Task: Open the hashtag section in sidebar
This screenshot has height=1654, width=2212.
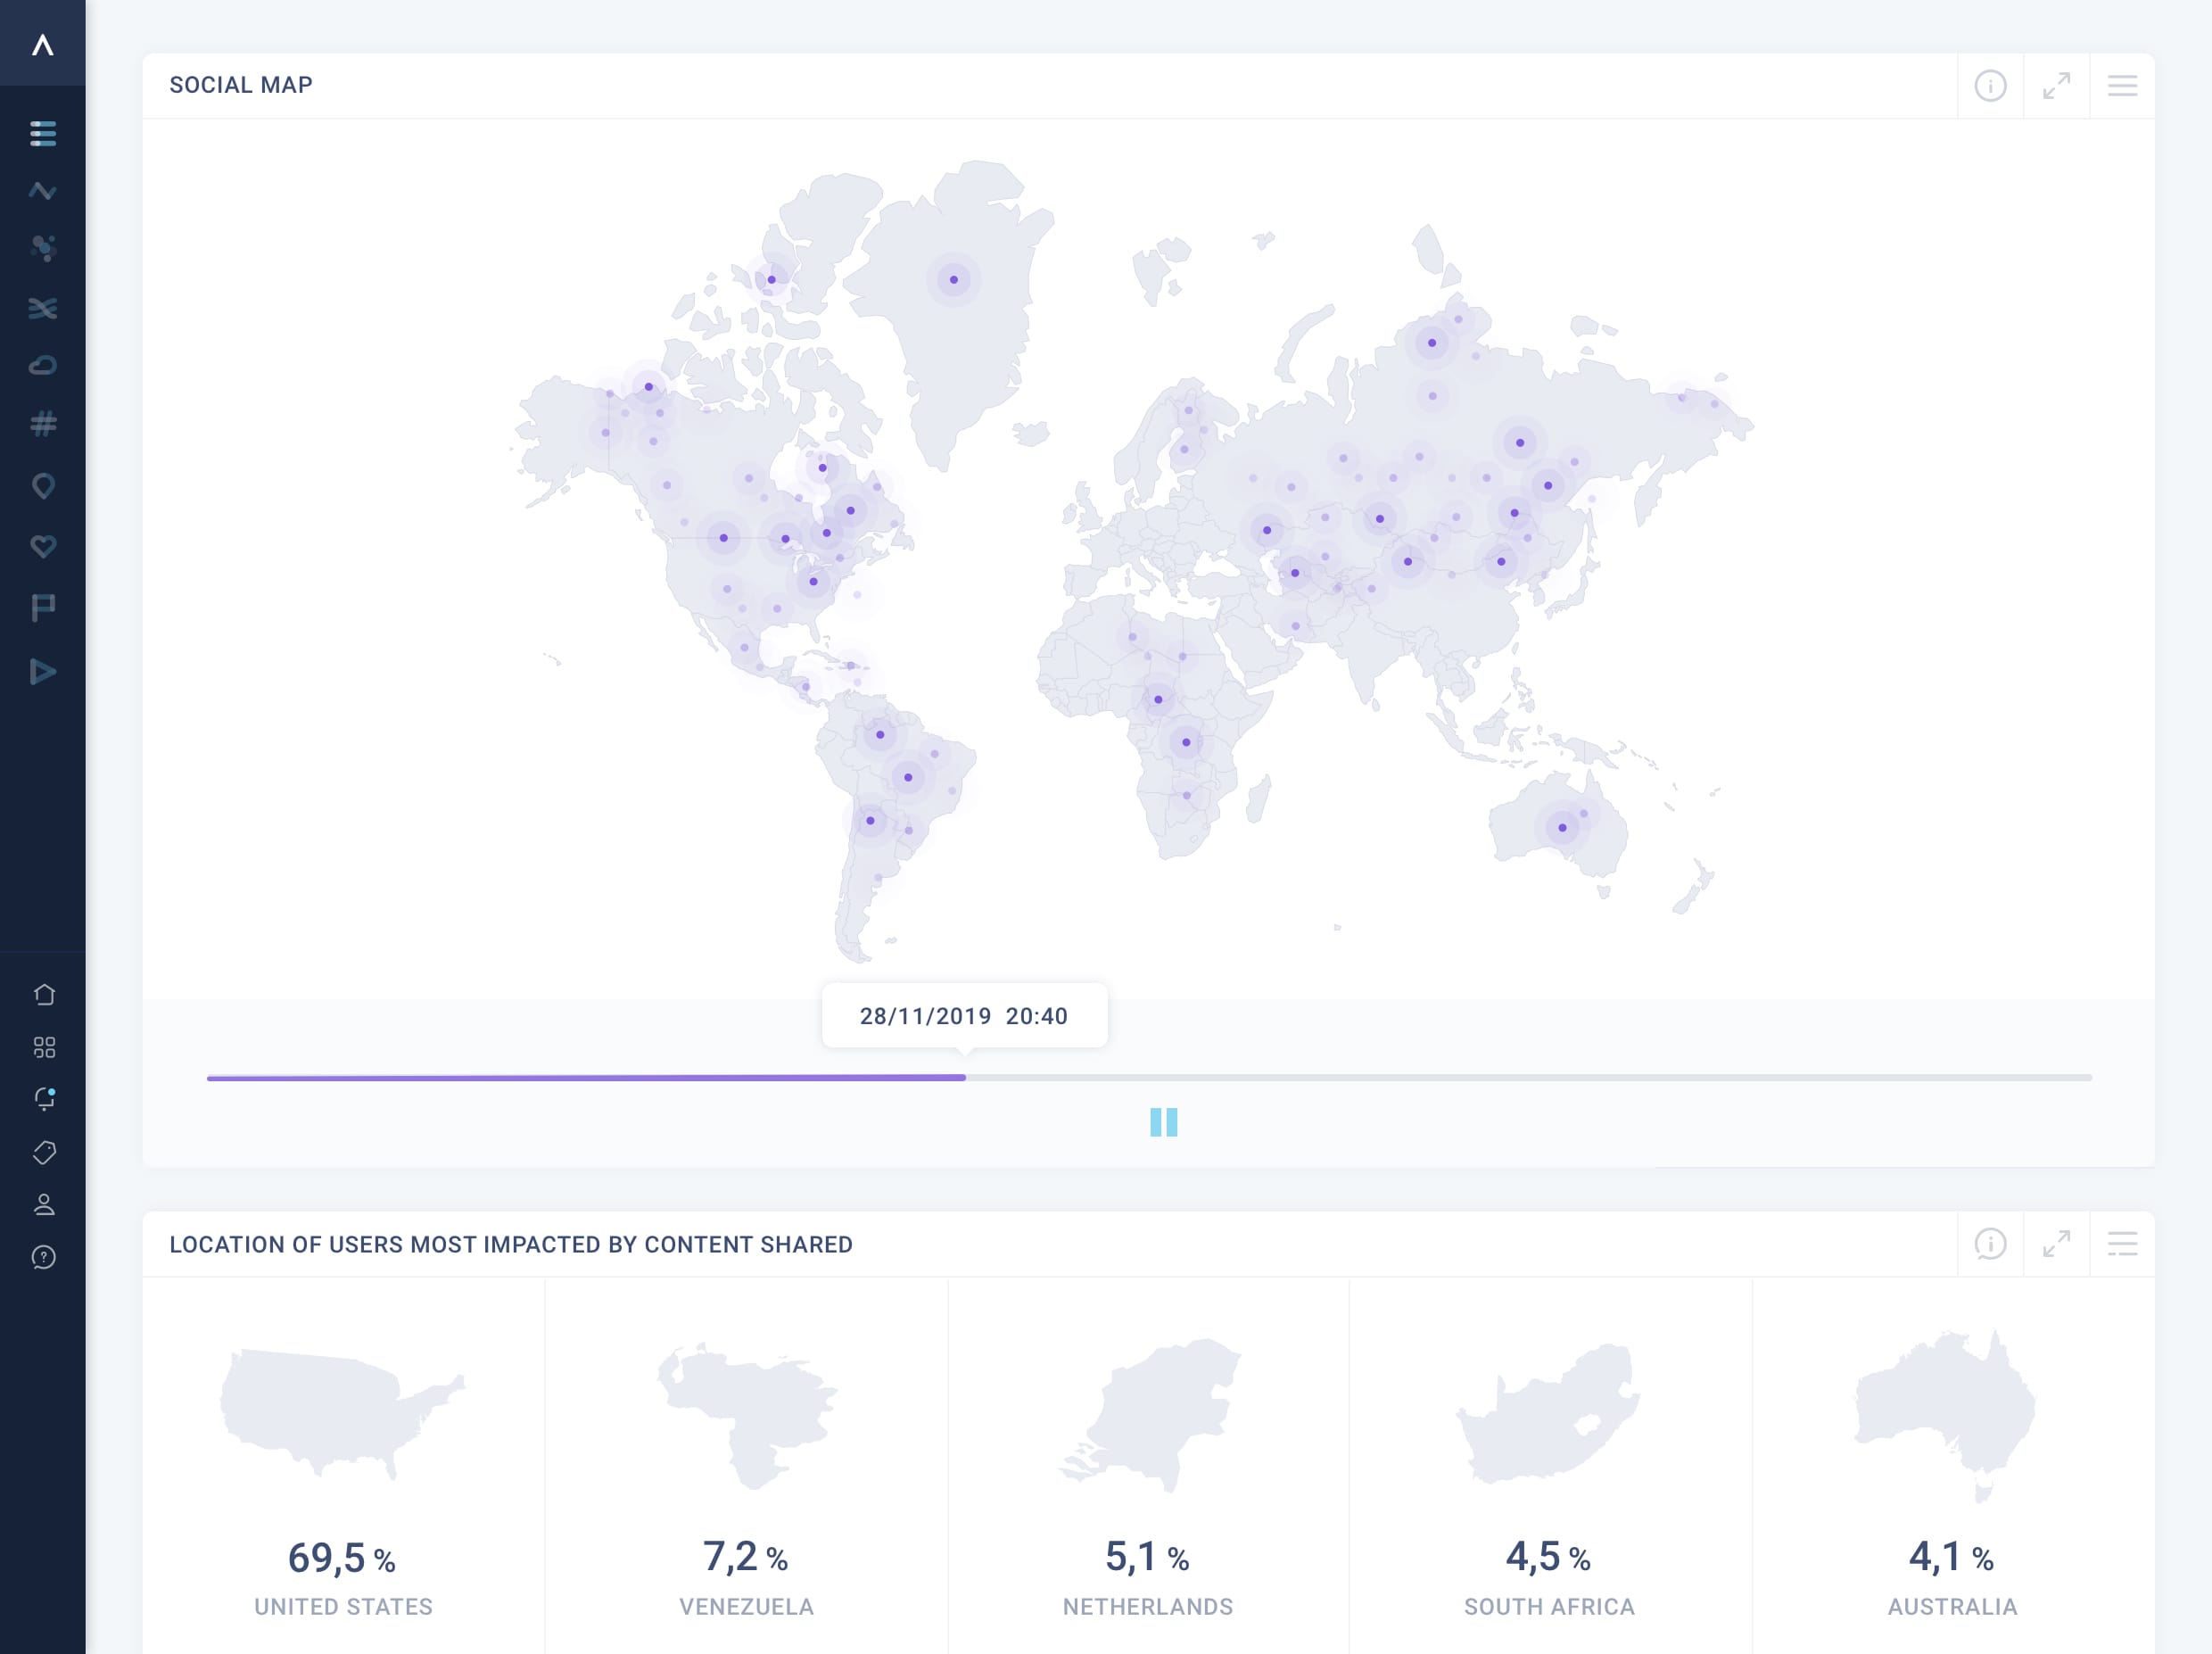Action: 43,424
